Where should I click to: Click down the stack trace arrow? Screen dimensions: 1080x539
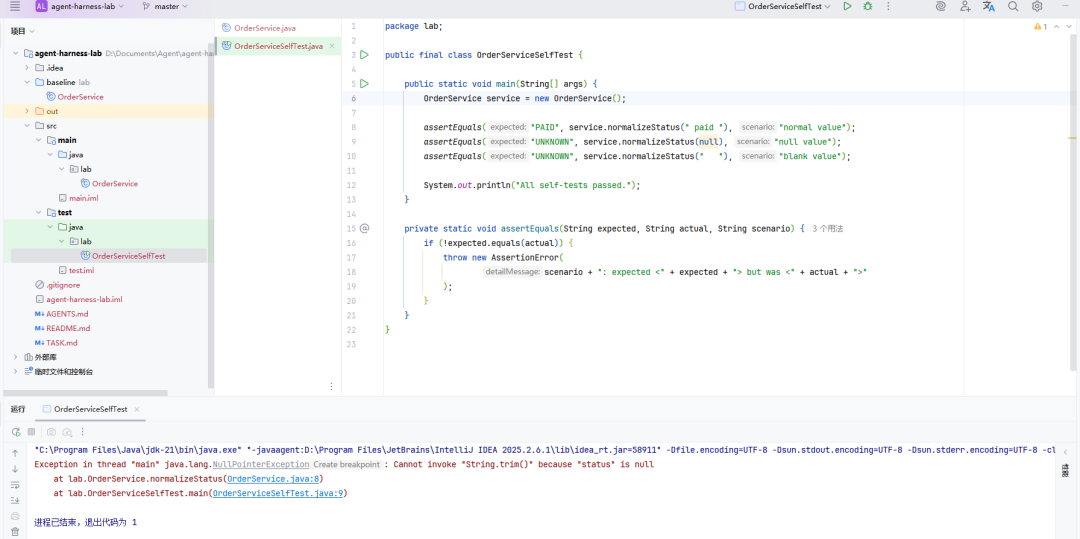[x=15, y=469]
